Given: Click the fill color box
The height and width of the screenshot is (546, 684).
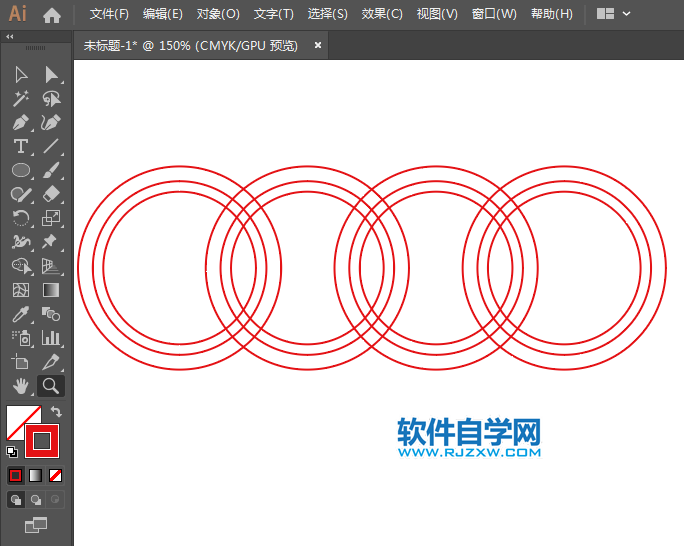Looking at the screenshot, I should coord(16,415).
